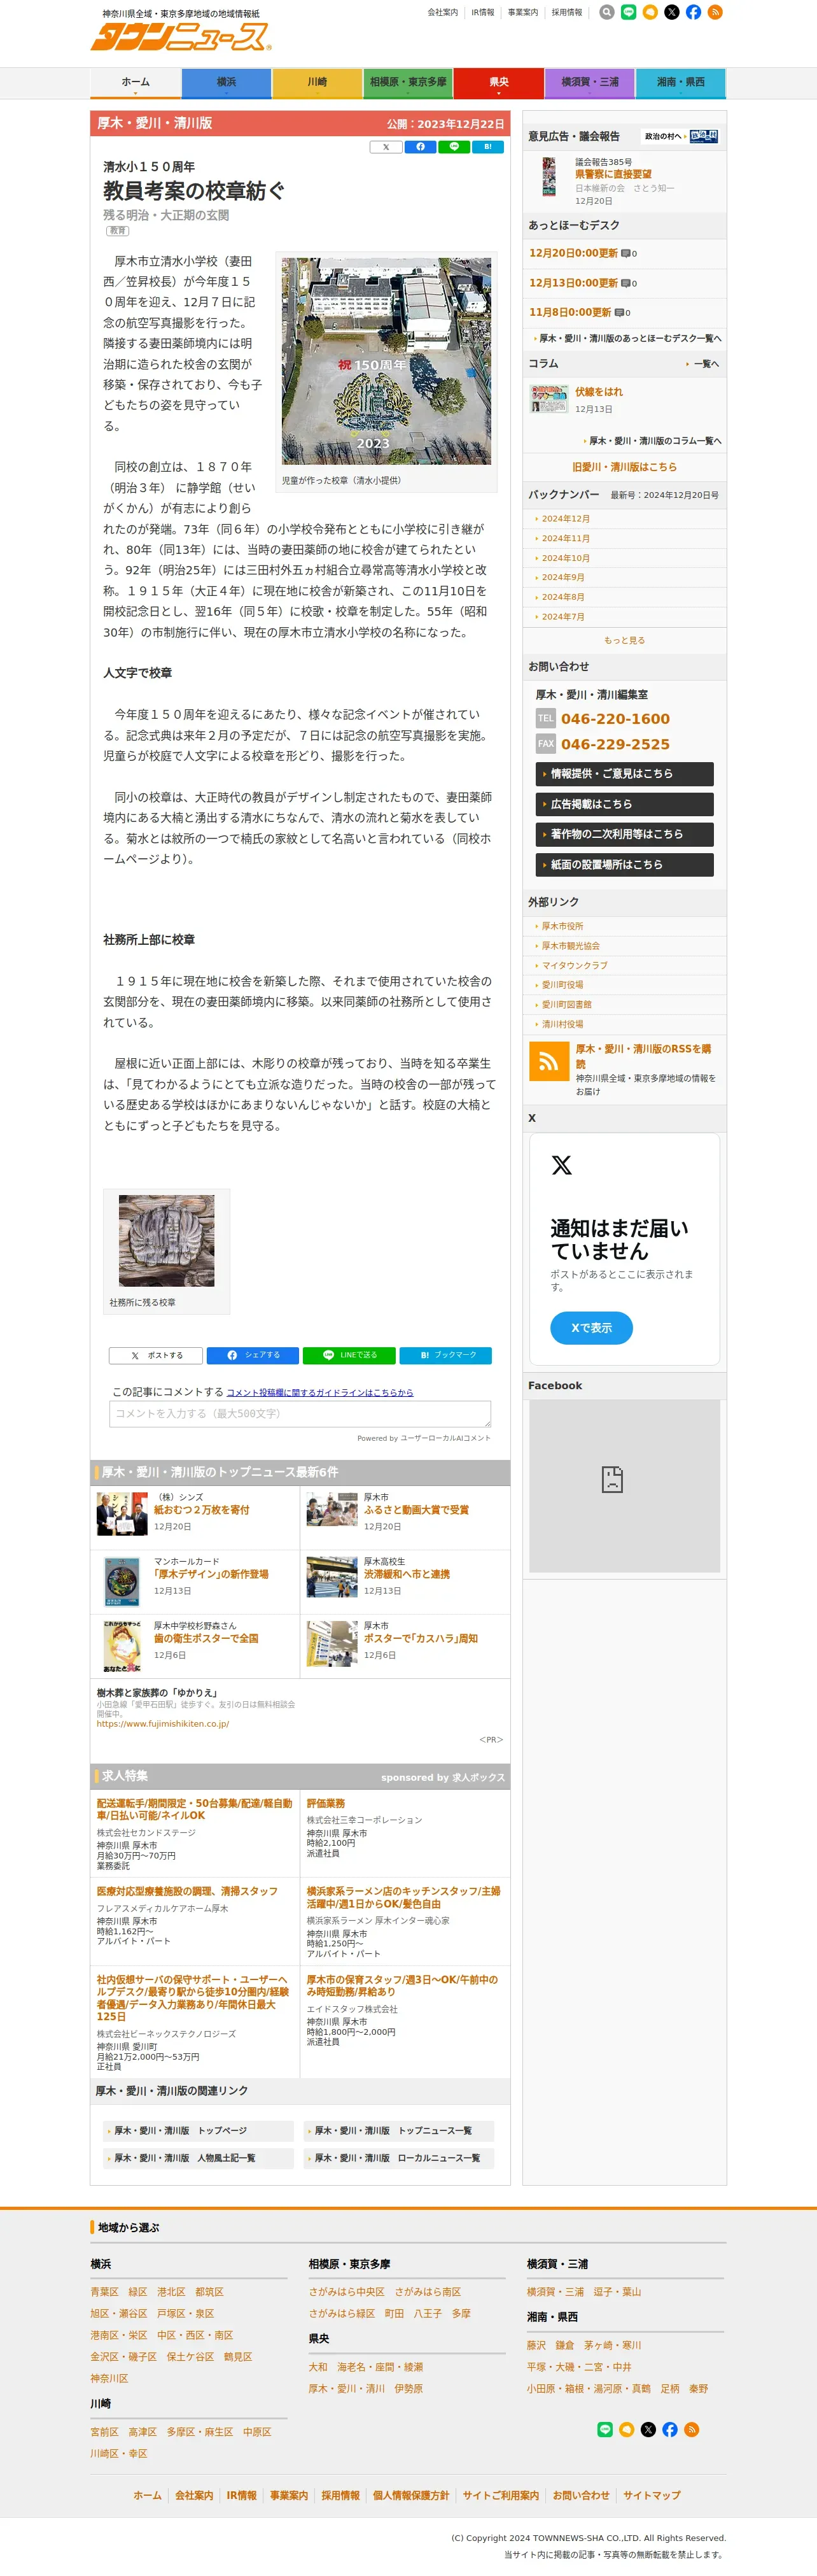Click the FAX icon beside 046-229-2525
The image size is (817, 2576).
coord(545,744)
